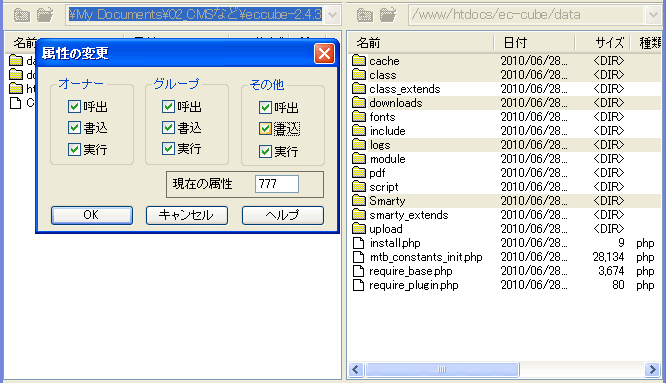Click the remote path /www/htdocs/ec-cube/data field
Viewport: 666px width, 383px height.
point(528,15)
